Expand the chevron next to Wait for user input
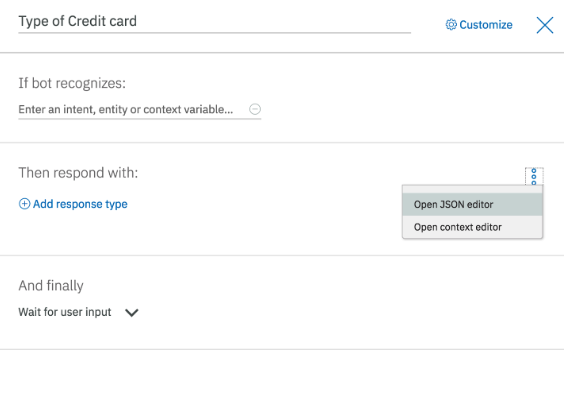The width and height of the screenshot is (570, 394). tap(132, 313)
